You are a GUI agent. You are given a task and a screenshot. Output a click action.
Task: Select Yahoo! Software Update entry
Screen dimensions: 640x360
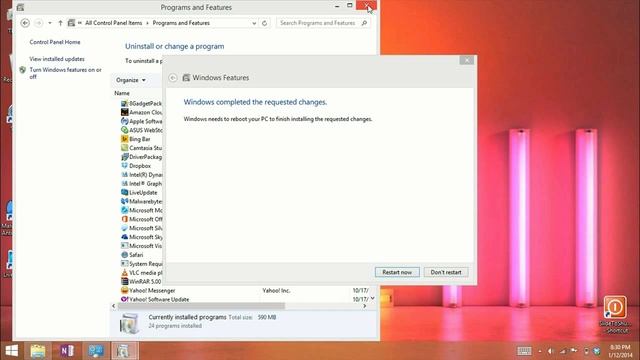click(x=155, y=300)
